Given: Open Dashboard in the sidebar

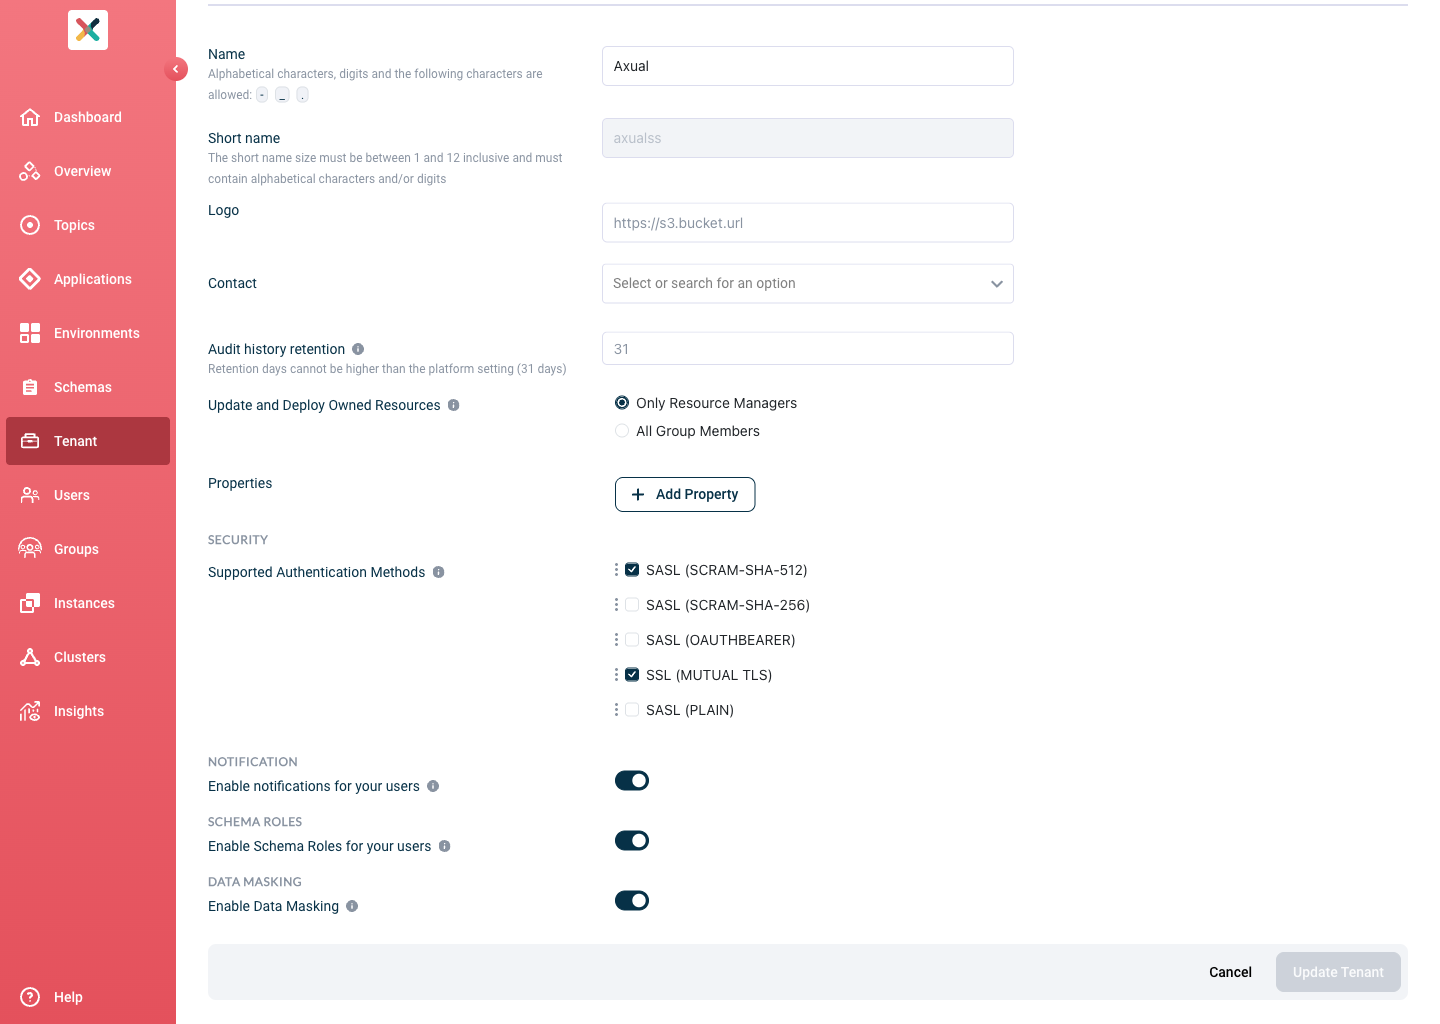Looking at the screenshot, I should (88, 117).
